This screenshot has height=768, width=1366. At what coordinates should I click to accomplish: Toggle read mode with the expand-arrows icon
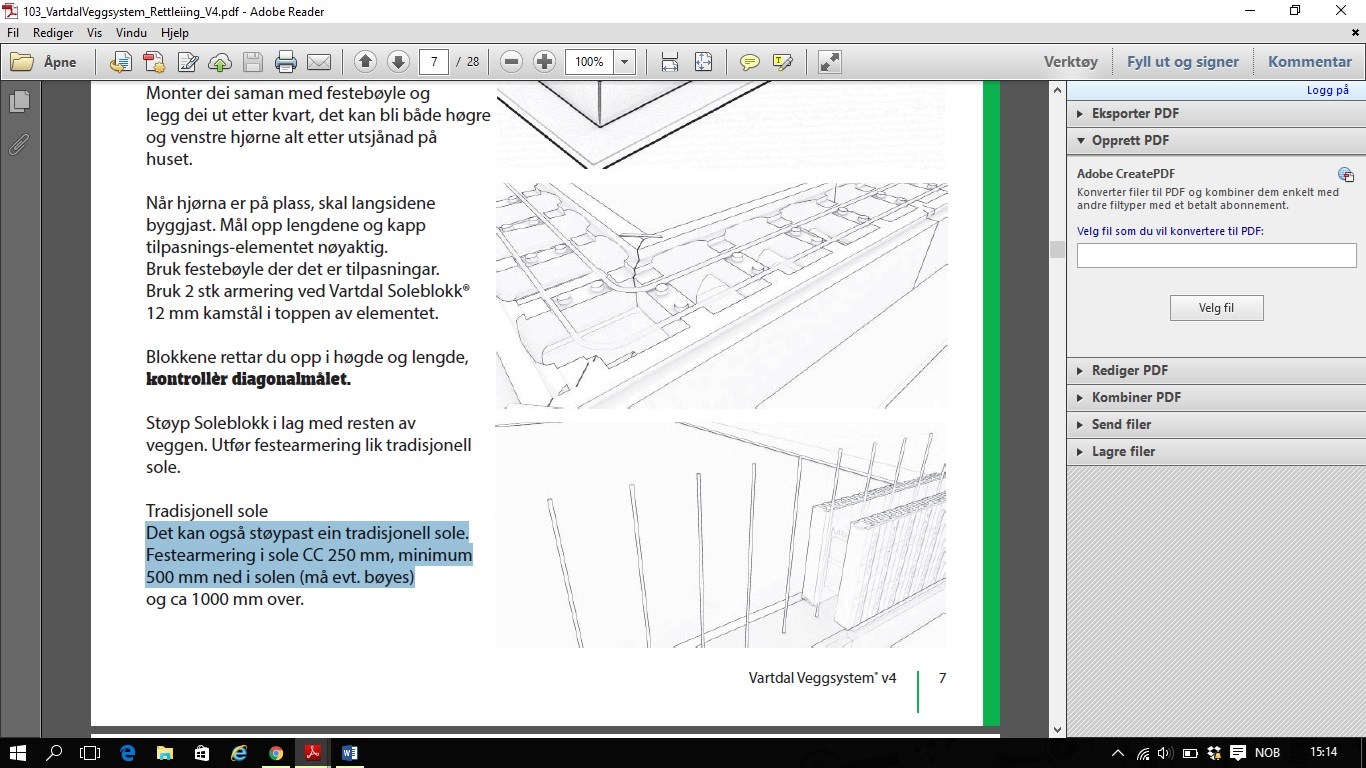click(x=829, y=62)
